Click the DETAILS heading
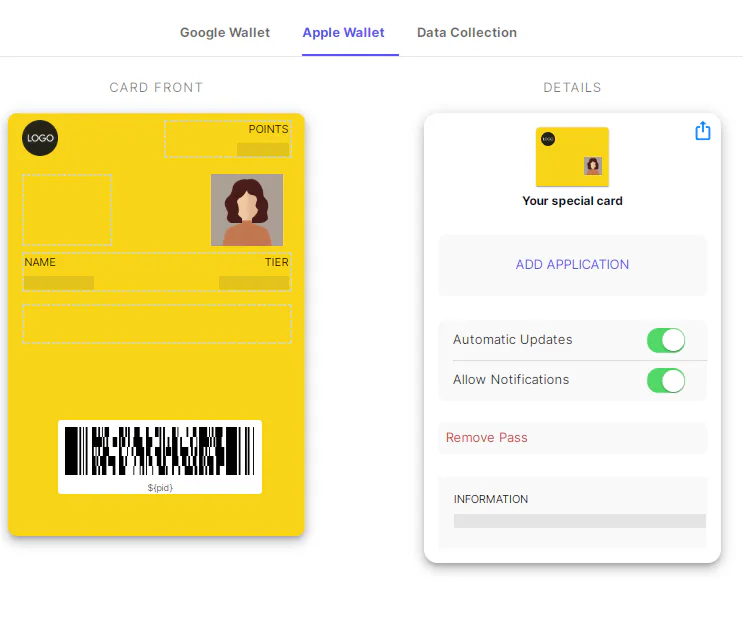The image size is (743, 618). tap(572, 88)
